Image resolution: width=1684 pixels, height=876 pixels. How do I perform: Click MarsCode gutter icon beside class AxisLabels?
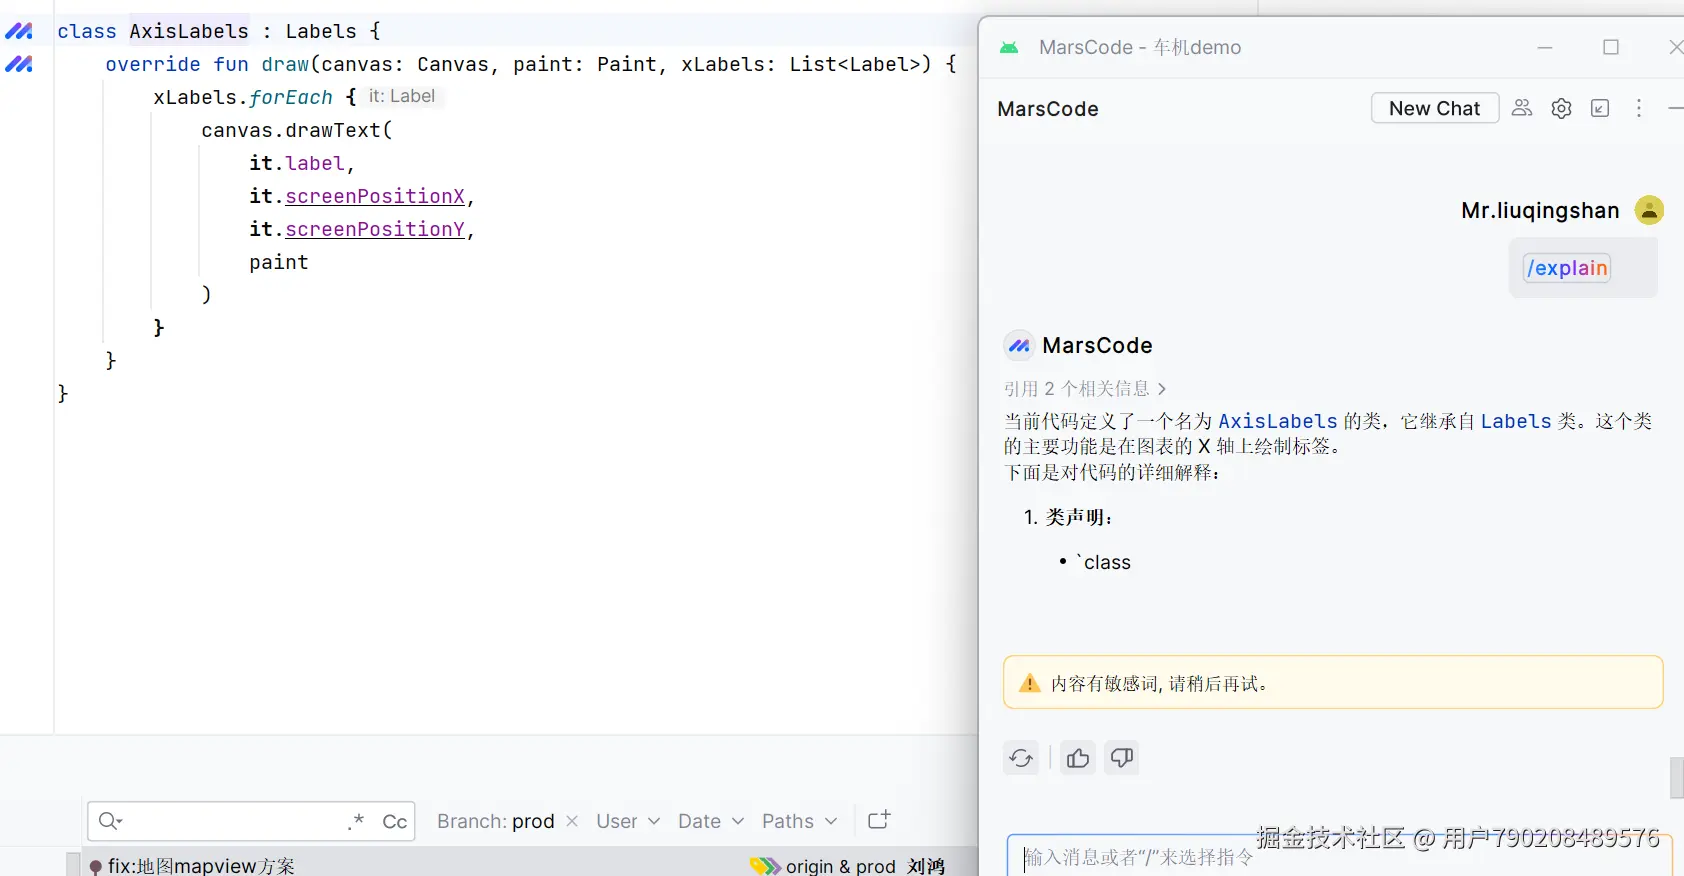tap(19, 31)
